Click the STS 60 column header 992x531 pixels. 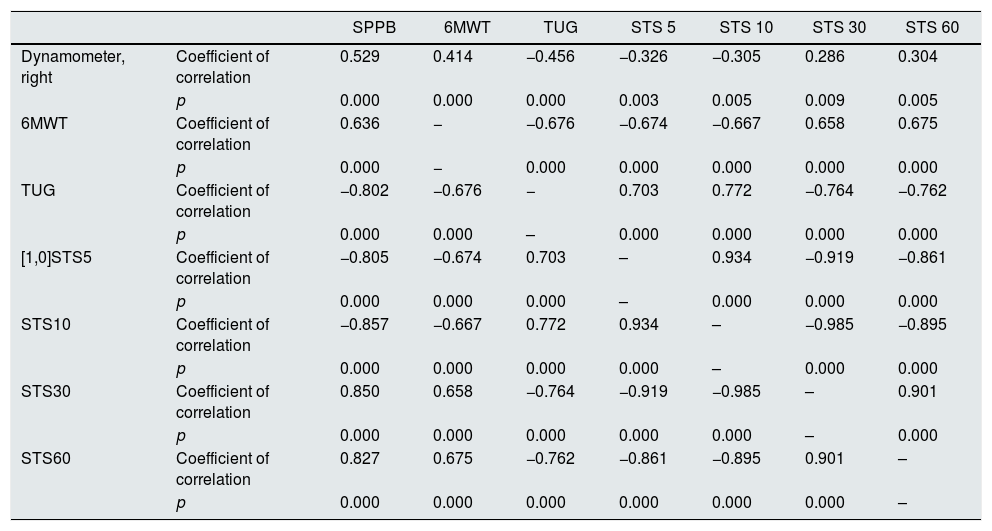click(x=932, y=27)
